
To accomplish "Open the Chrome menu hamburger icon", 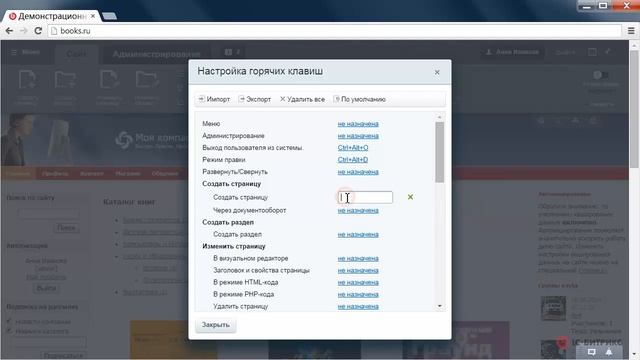I will 631,31.
